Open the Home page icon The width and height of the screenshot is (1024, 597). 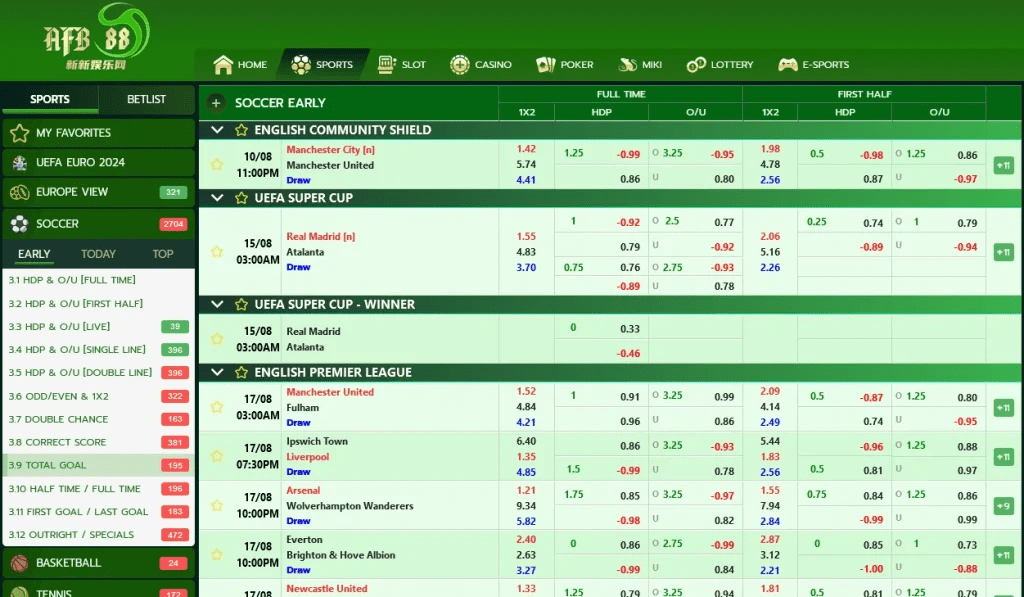coord(223,65)
